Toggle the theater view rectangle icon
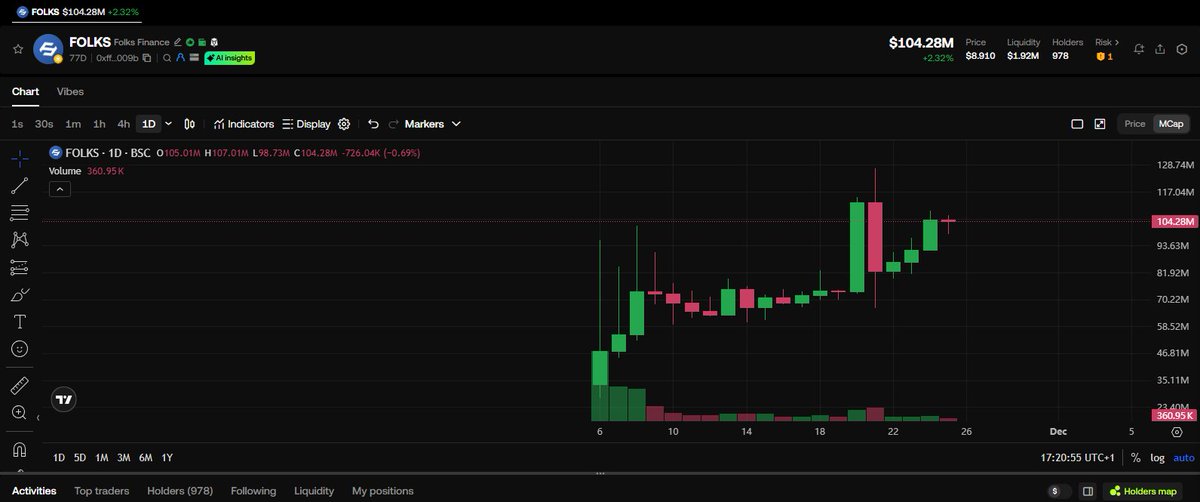 tap(1078, 124)
